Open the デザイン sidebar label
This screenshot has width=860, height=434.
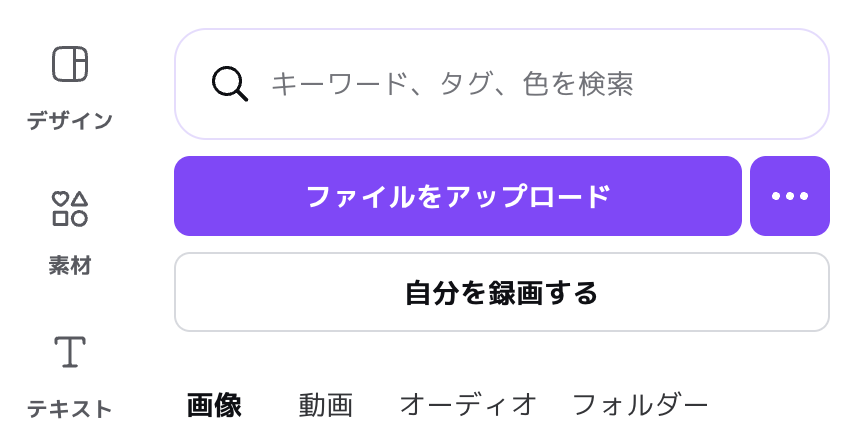(69, 121)
